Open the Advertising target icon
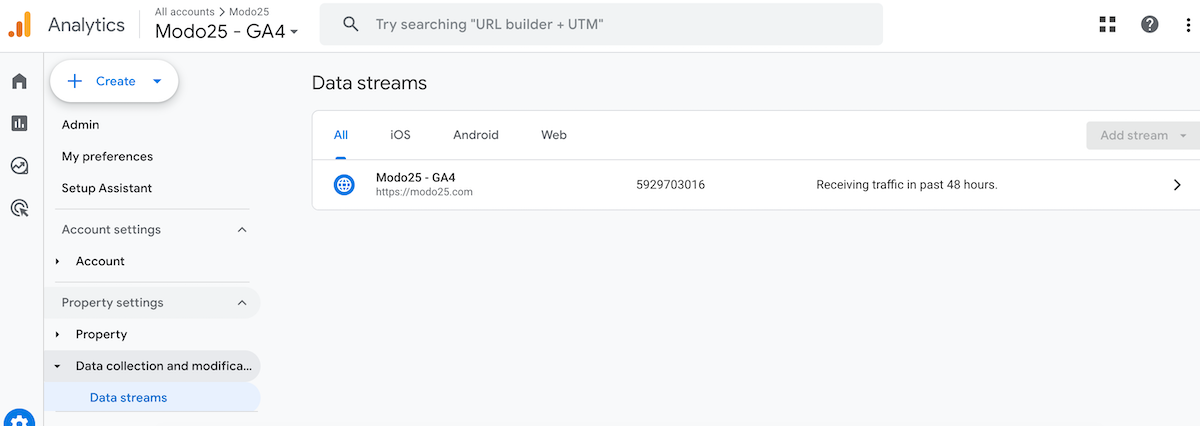This screenshot has height=426, width=1200. 19,208
